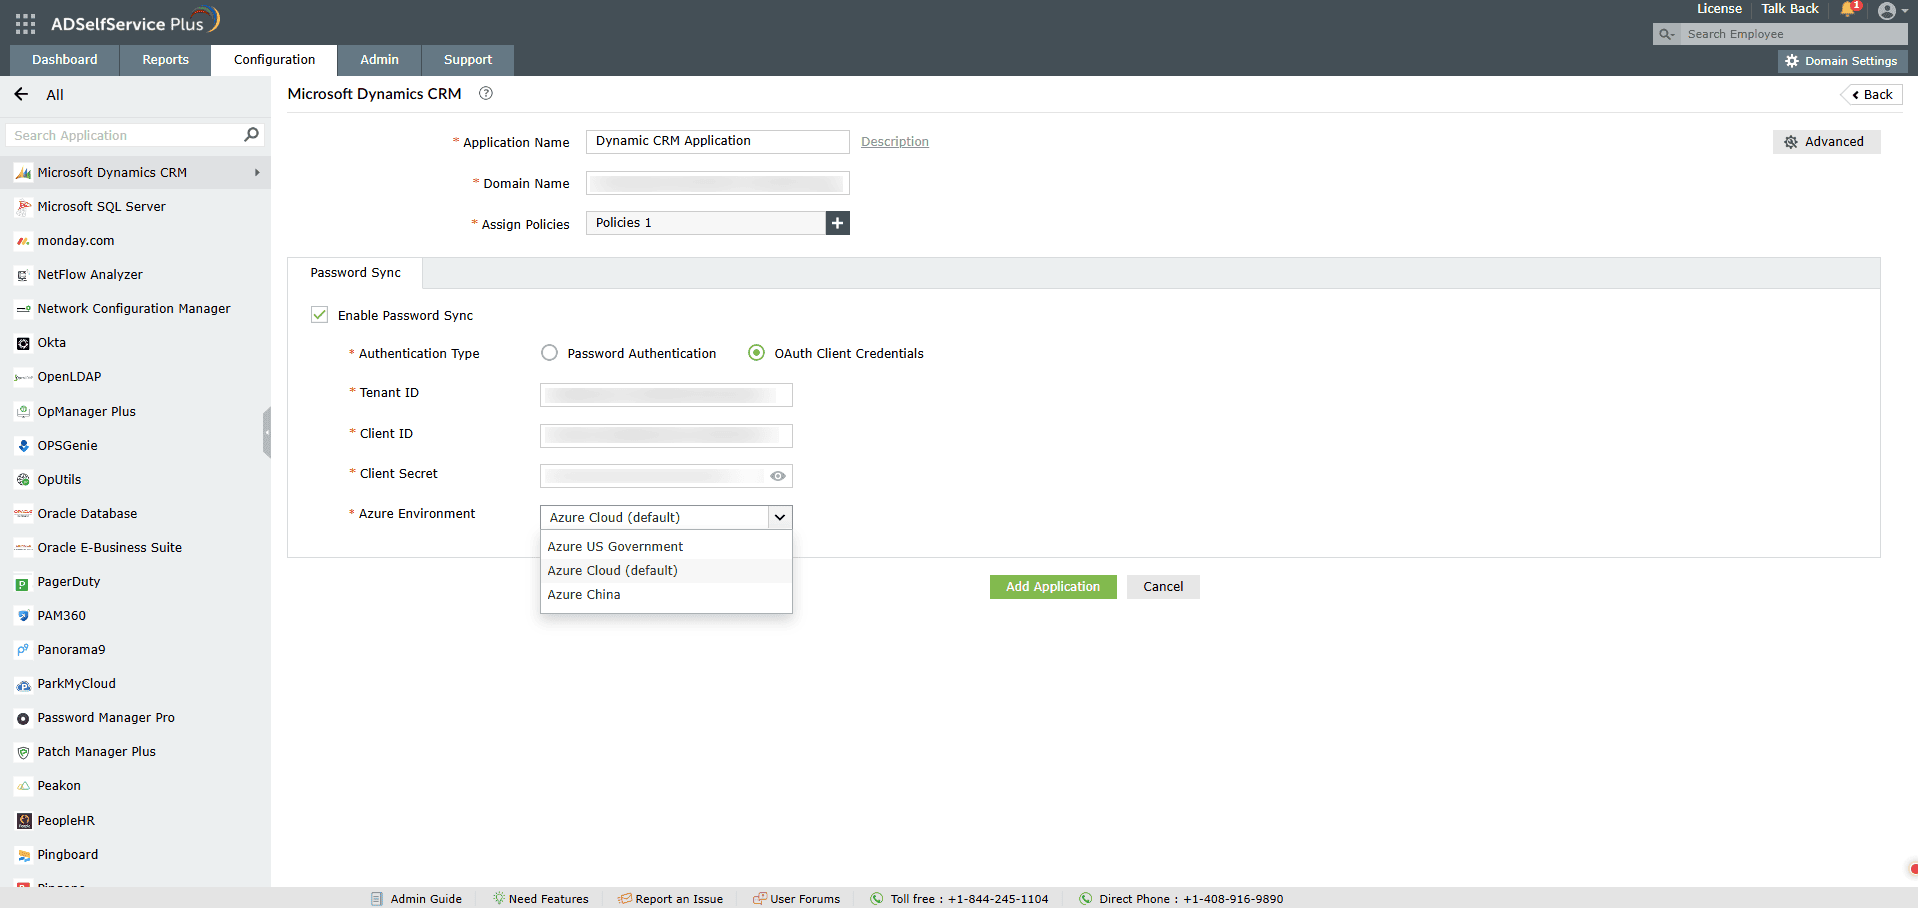This screenshot has width=1918, height=908.
Task: Open the Admin tab
Action: point(379,60)
